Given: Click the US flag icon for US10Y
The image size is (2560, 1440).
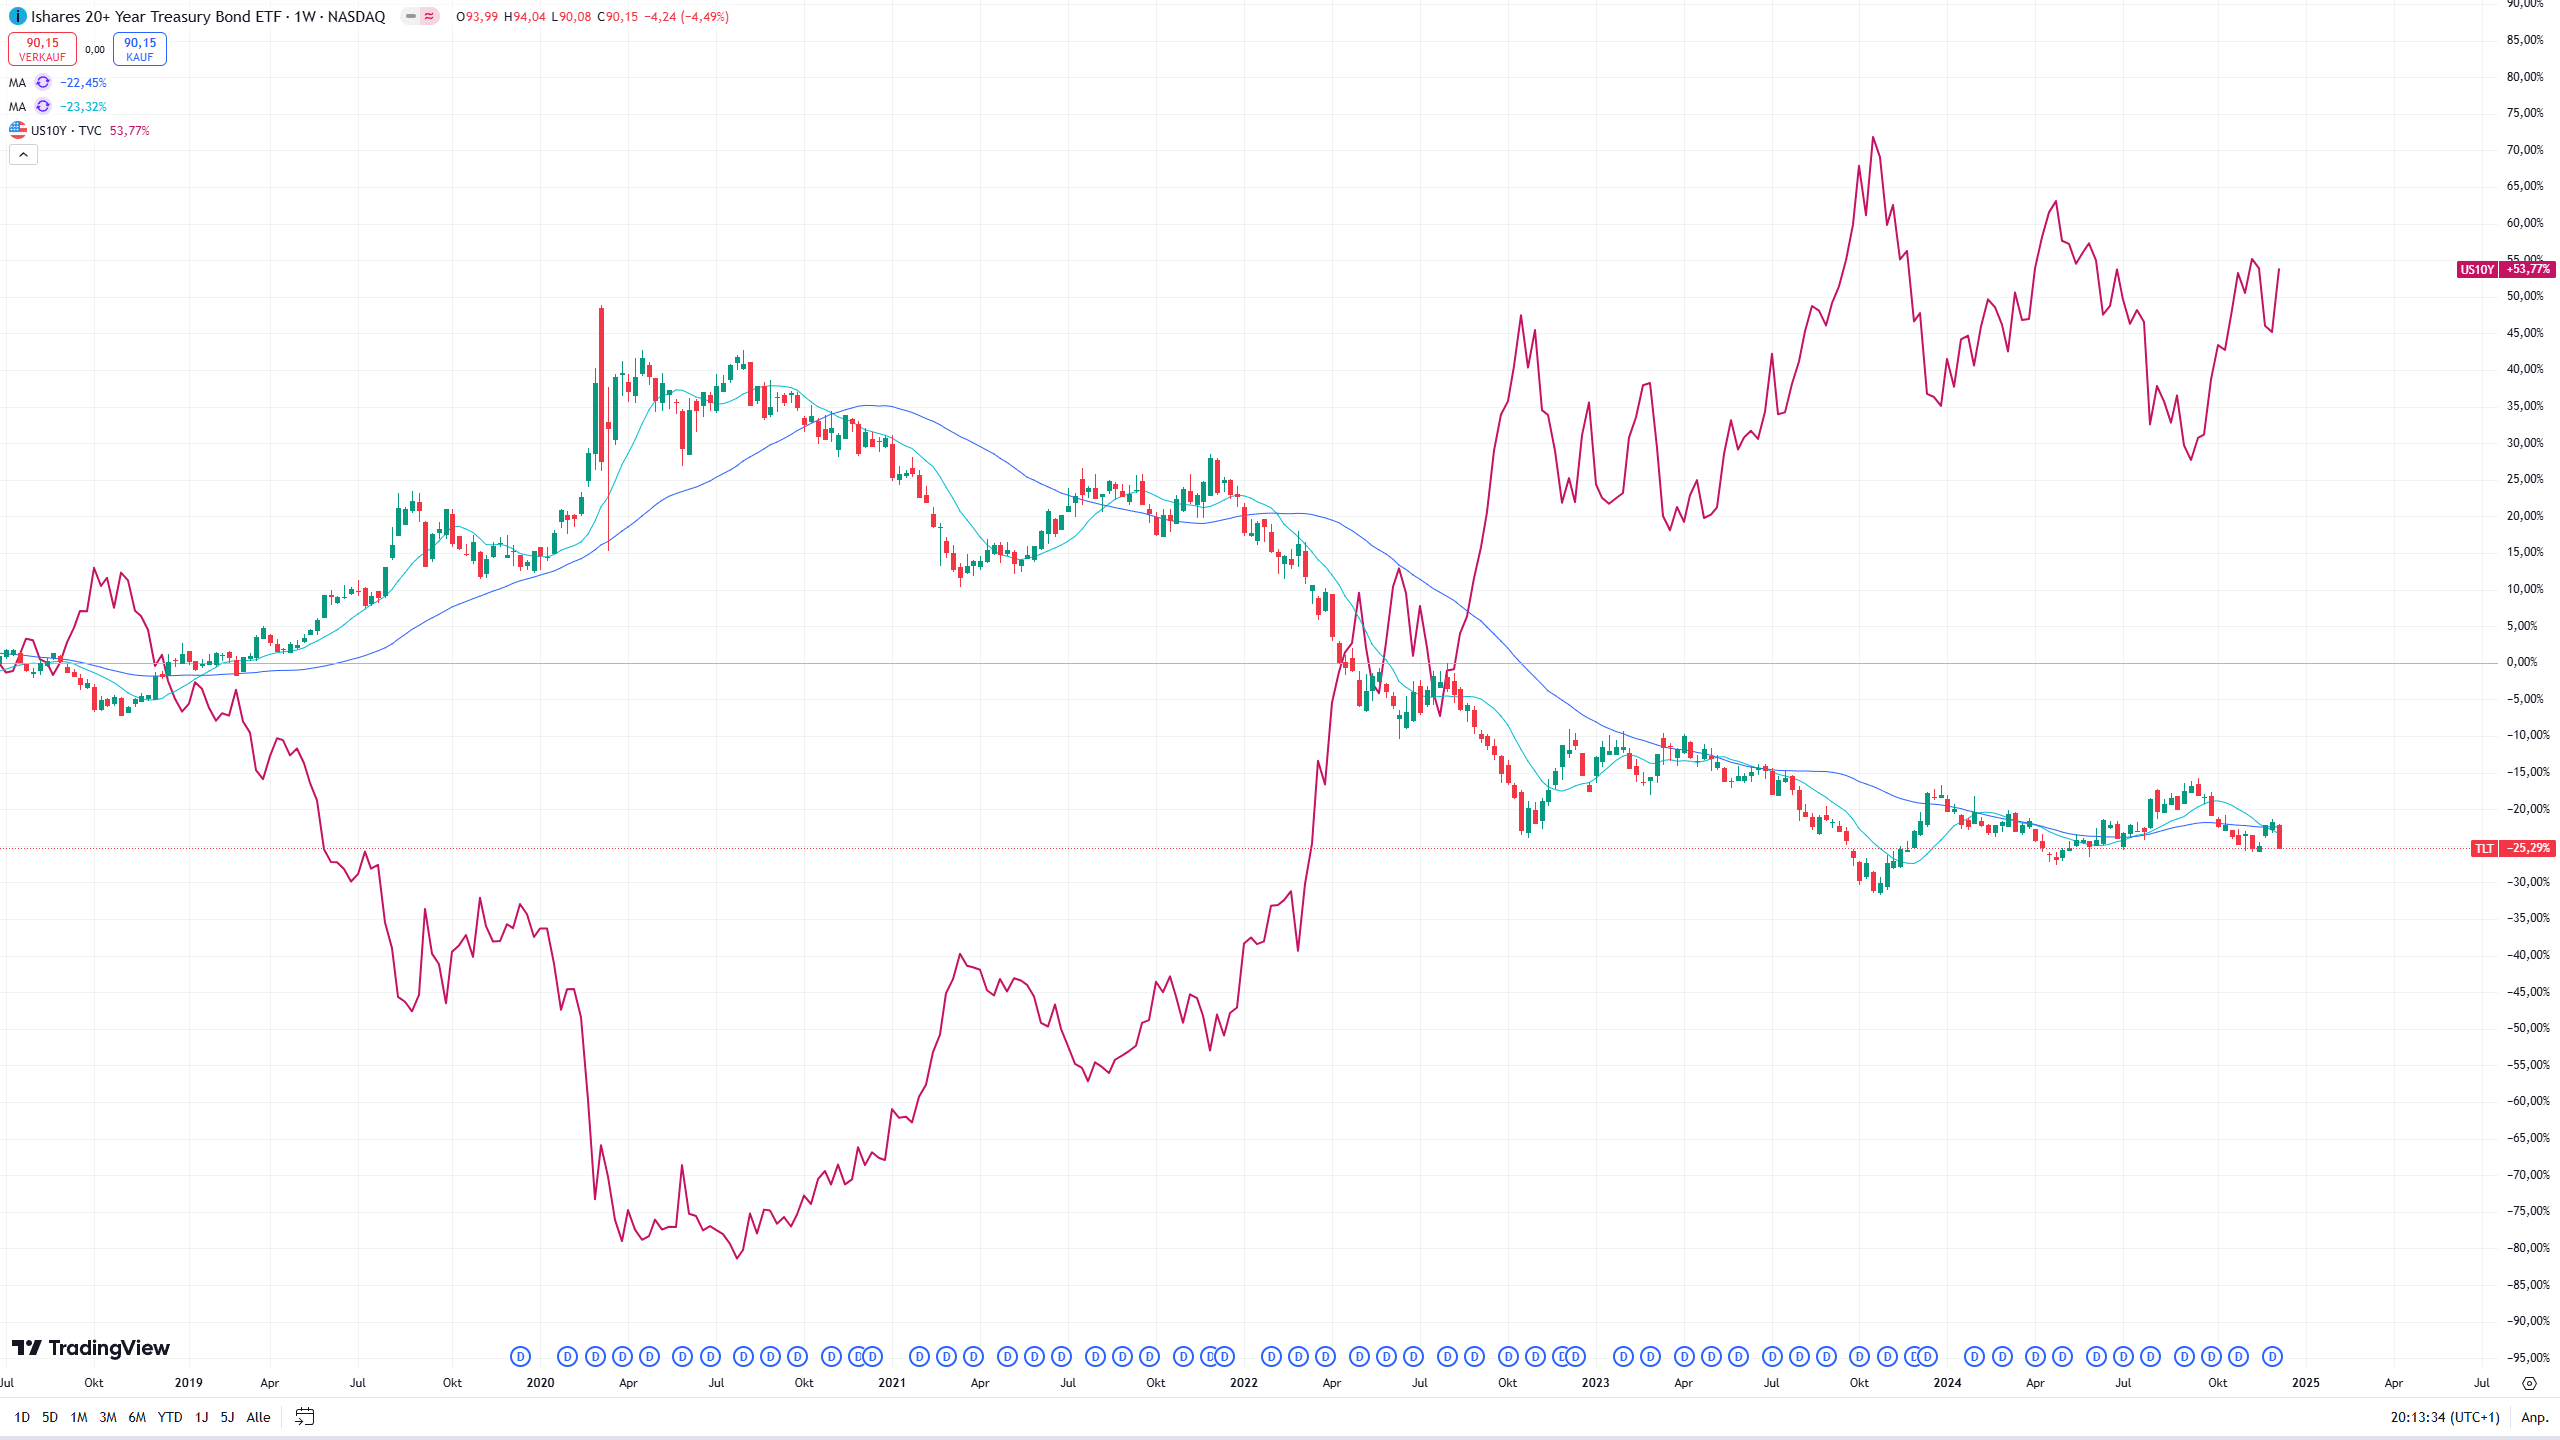Looking at the screenshot, I should pos(18,131).
